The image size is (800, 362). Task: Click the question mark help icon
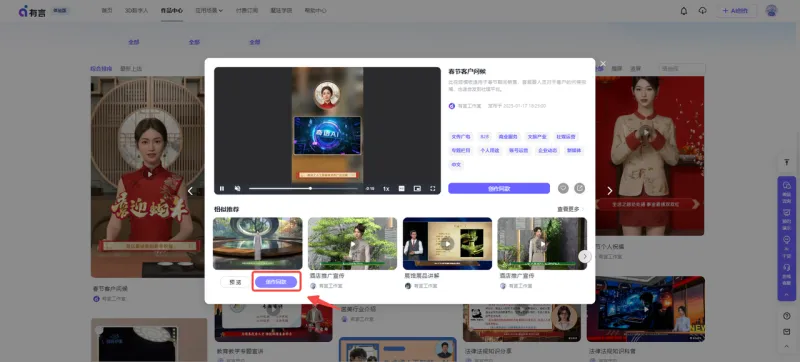[x=787, y=316]
